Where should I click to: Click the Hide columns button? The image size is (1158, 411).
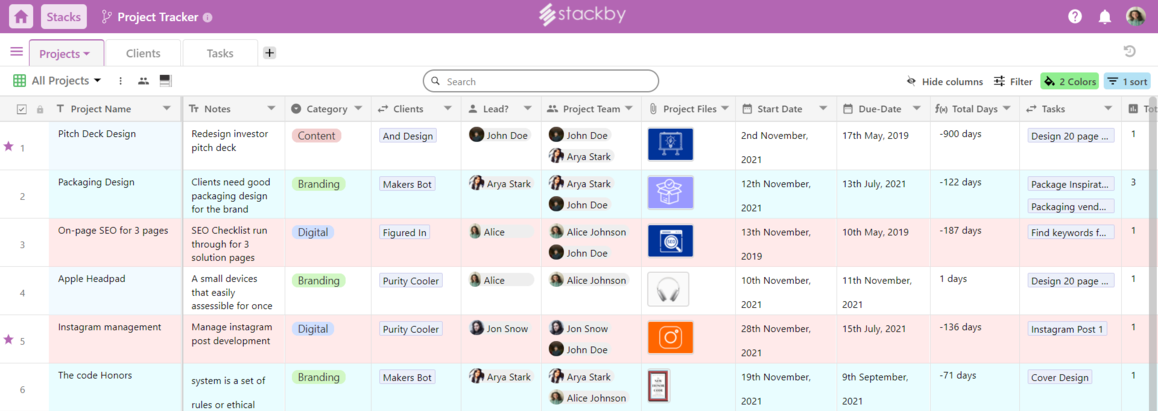(x=944, y=82)
